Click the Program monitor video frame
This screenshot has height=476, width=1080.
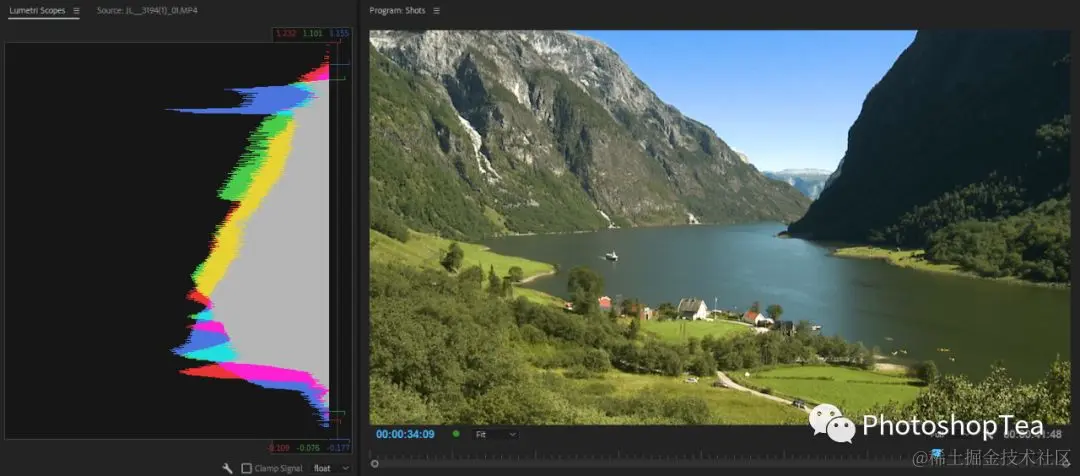pyautogui.click(x=719, y=227)
